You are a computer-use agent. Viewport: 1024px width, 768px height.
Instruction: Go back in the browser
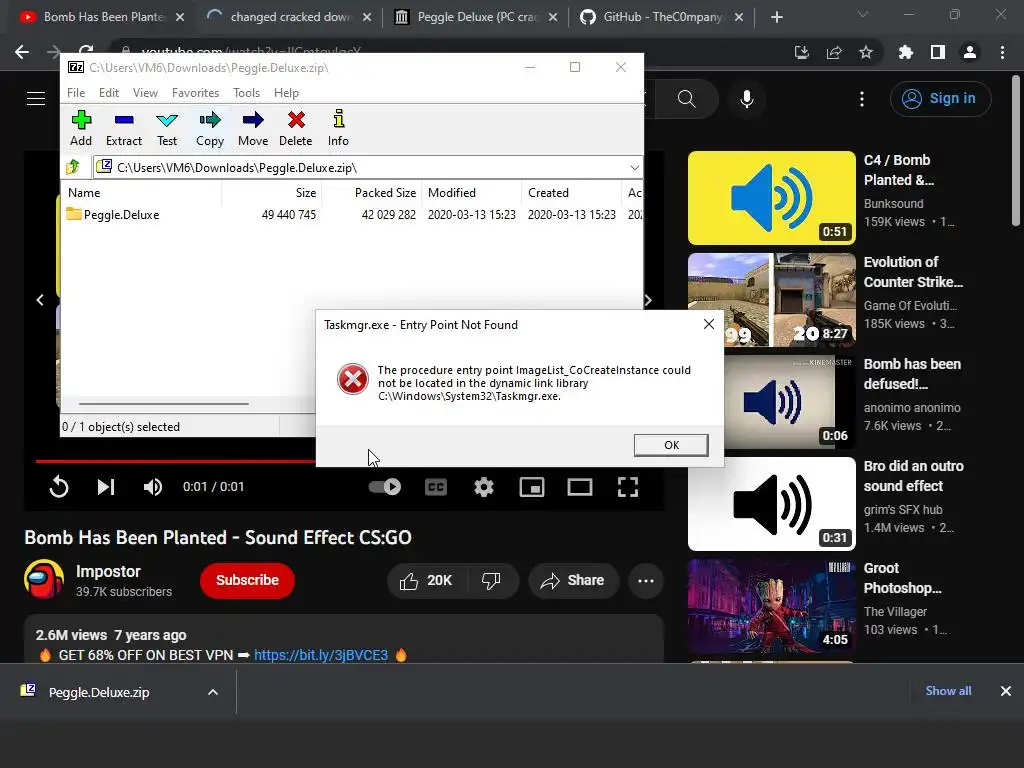(x=22, y=52)
